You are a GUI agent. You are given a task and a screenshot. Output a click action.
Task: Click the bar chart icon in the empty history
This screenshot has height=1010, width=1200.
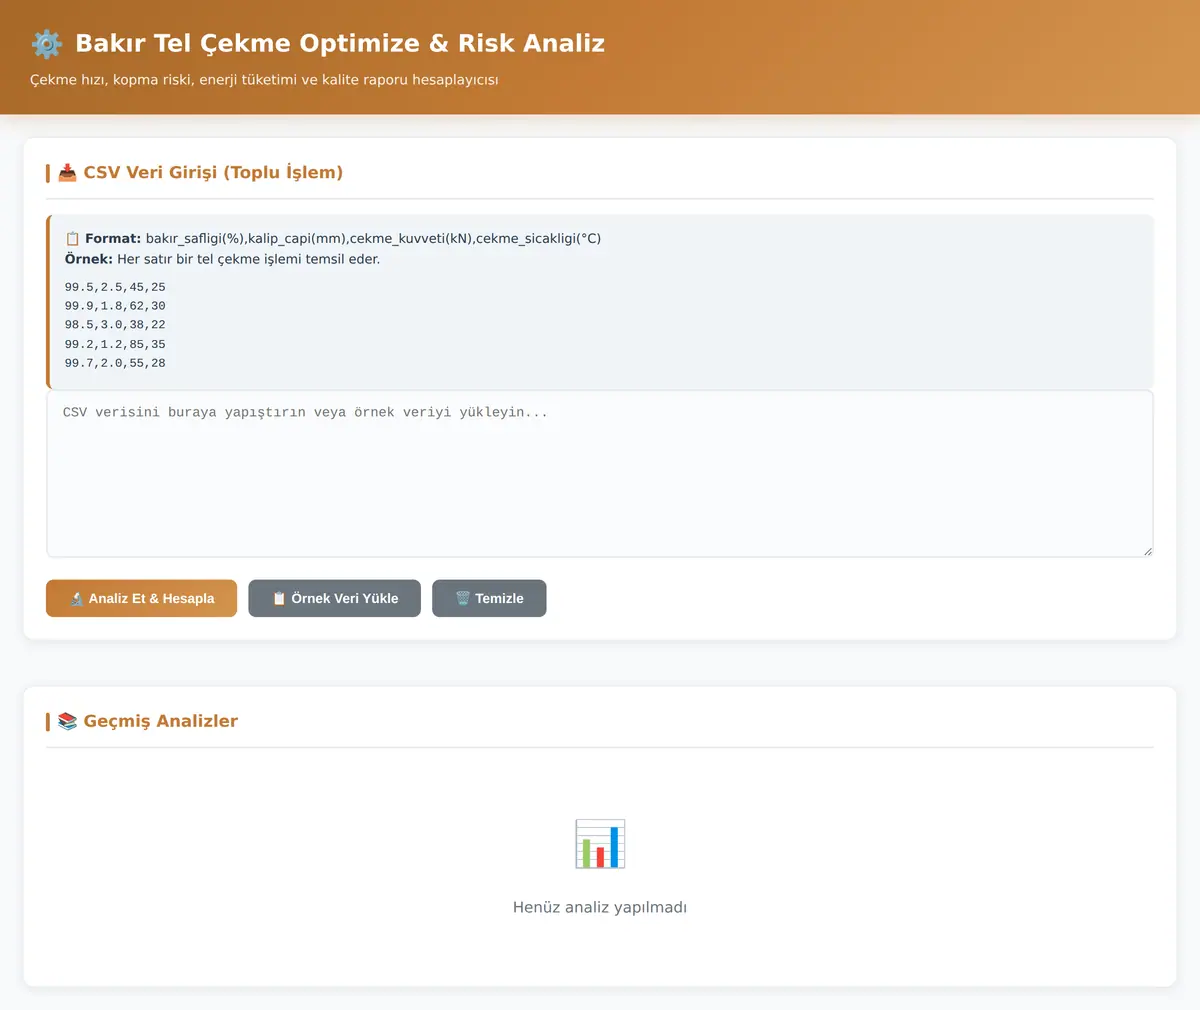coord(600,843)
